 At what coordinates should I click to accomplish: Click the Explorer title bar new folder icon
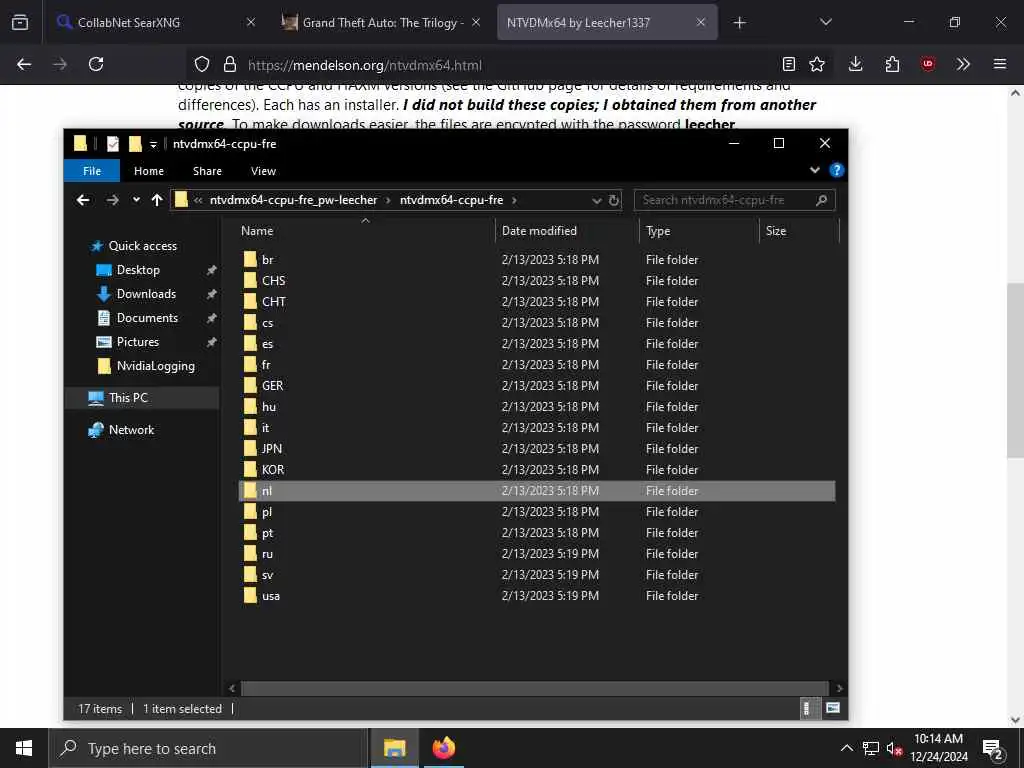tap(135, 144)
